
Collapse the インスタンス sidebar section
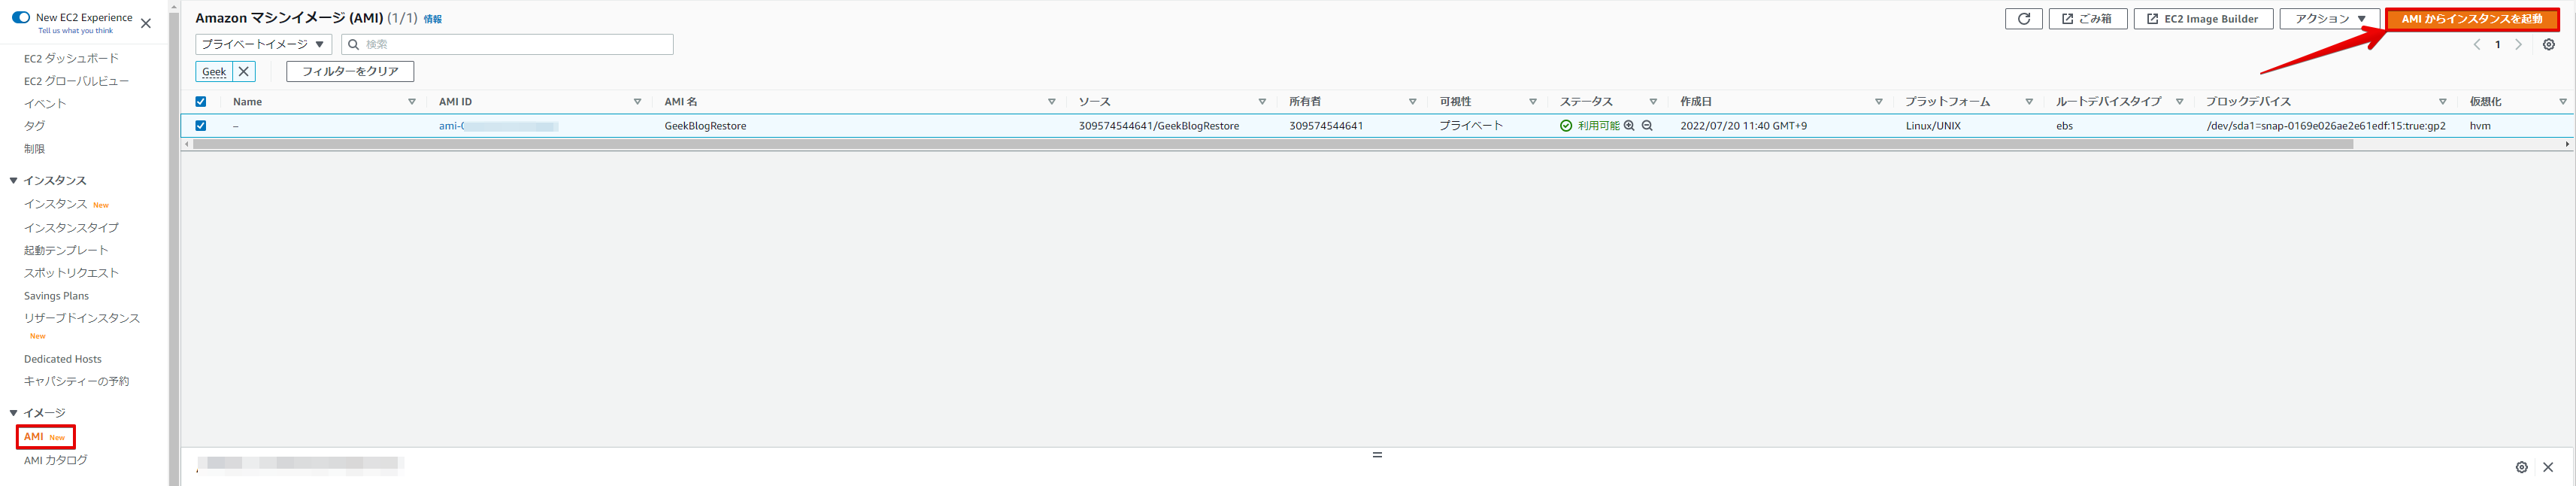(x=14, y=181)
